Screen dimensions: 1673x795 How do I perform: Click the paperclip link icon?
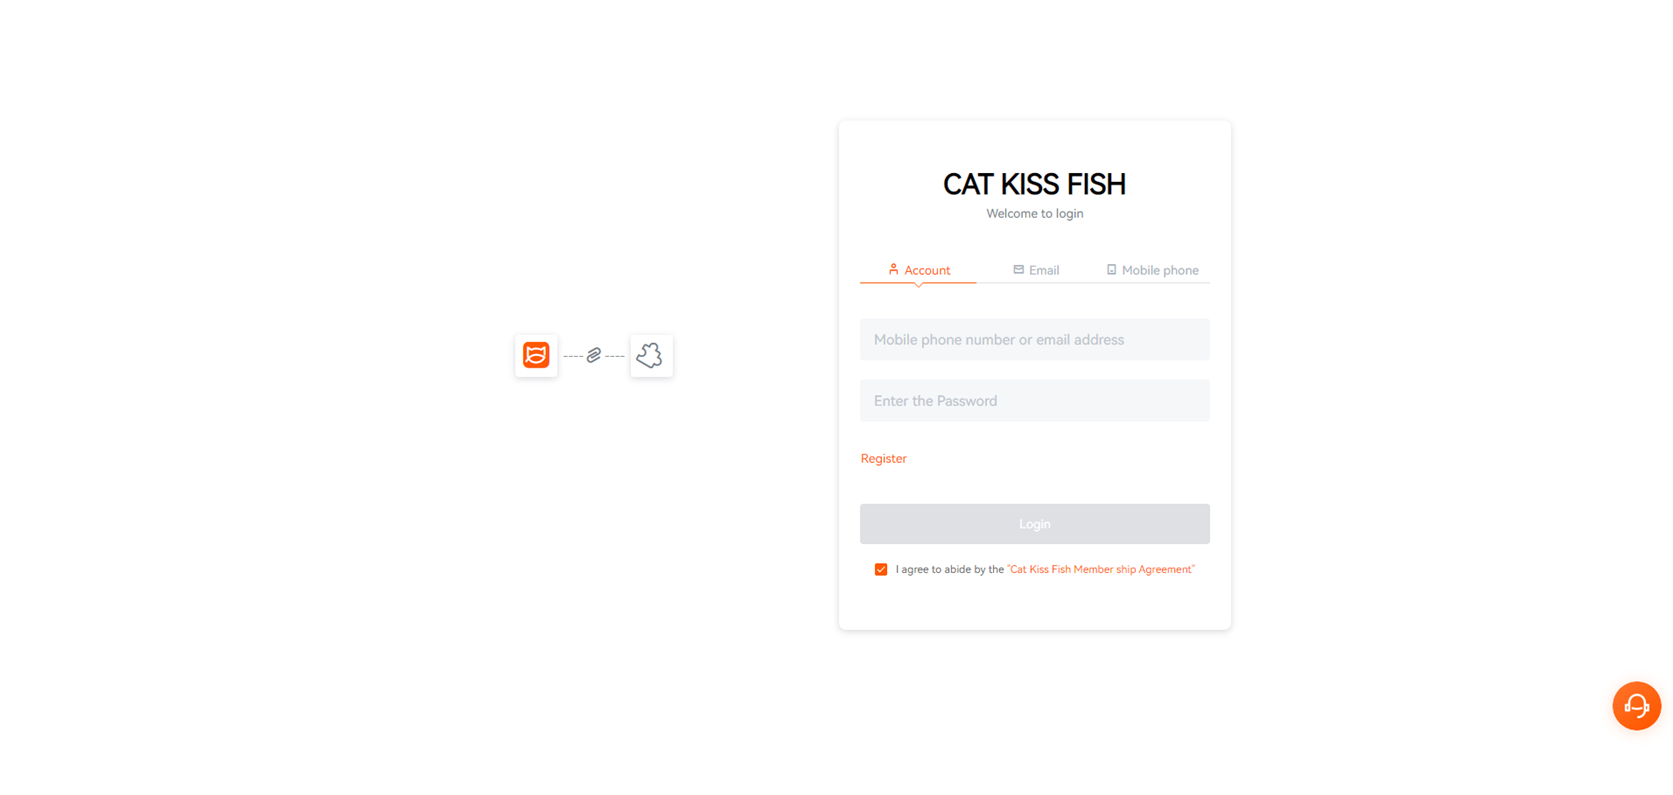pos(594,355)
